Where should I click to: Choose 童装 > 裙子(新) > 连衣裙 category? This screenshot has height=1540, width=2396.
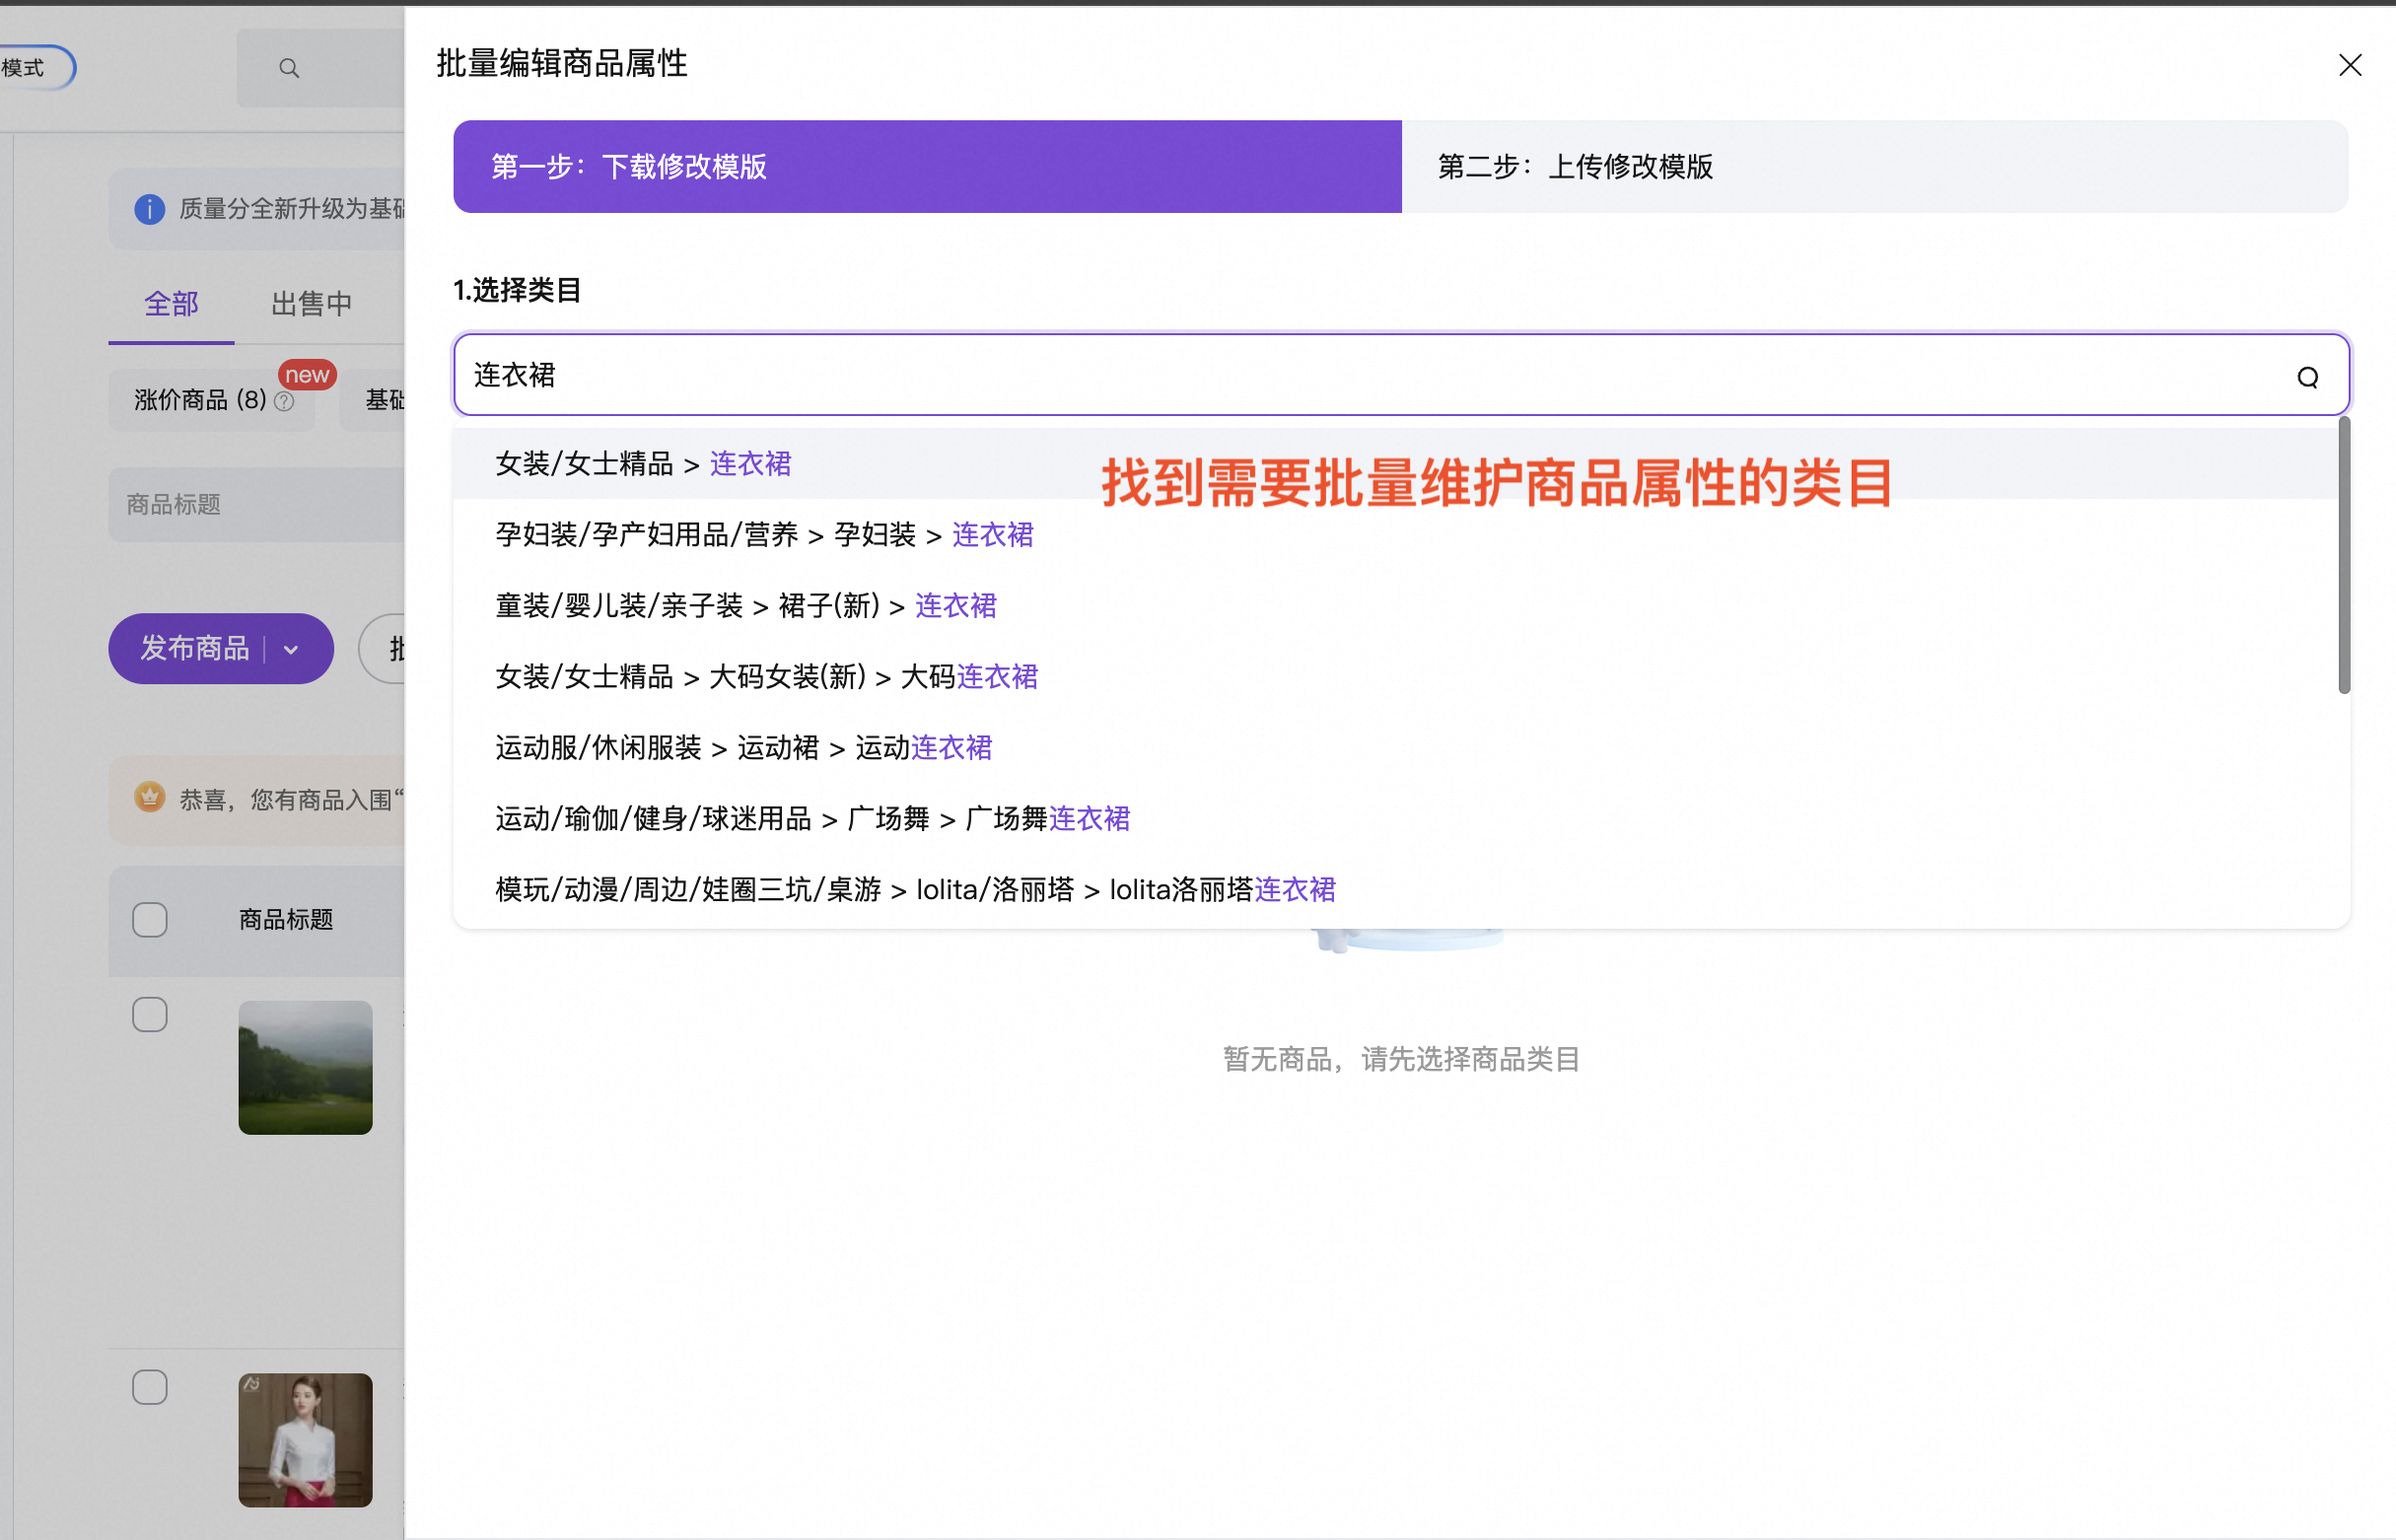pyautogui.click(x=1395, y=605)
